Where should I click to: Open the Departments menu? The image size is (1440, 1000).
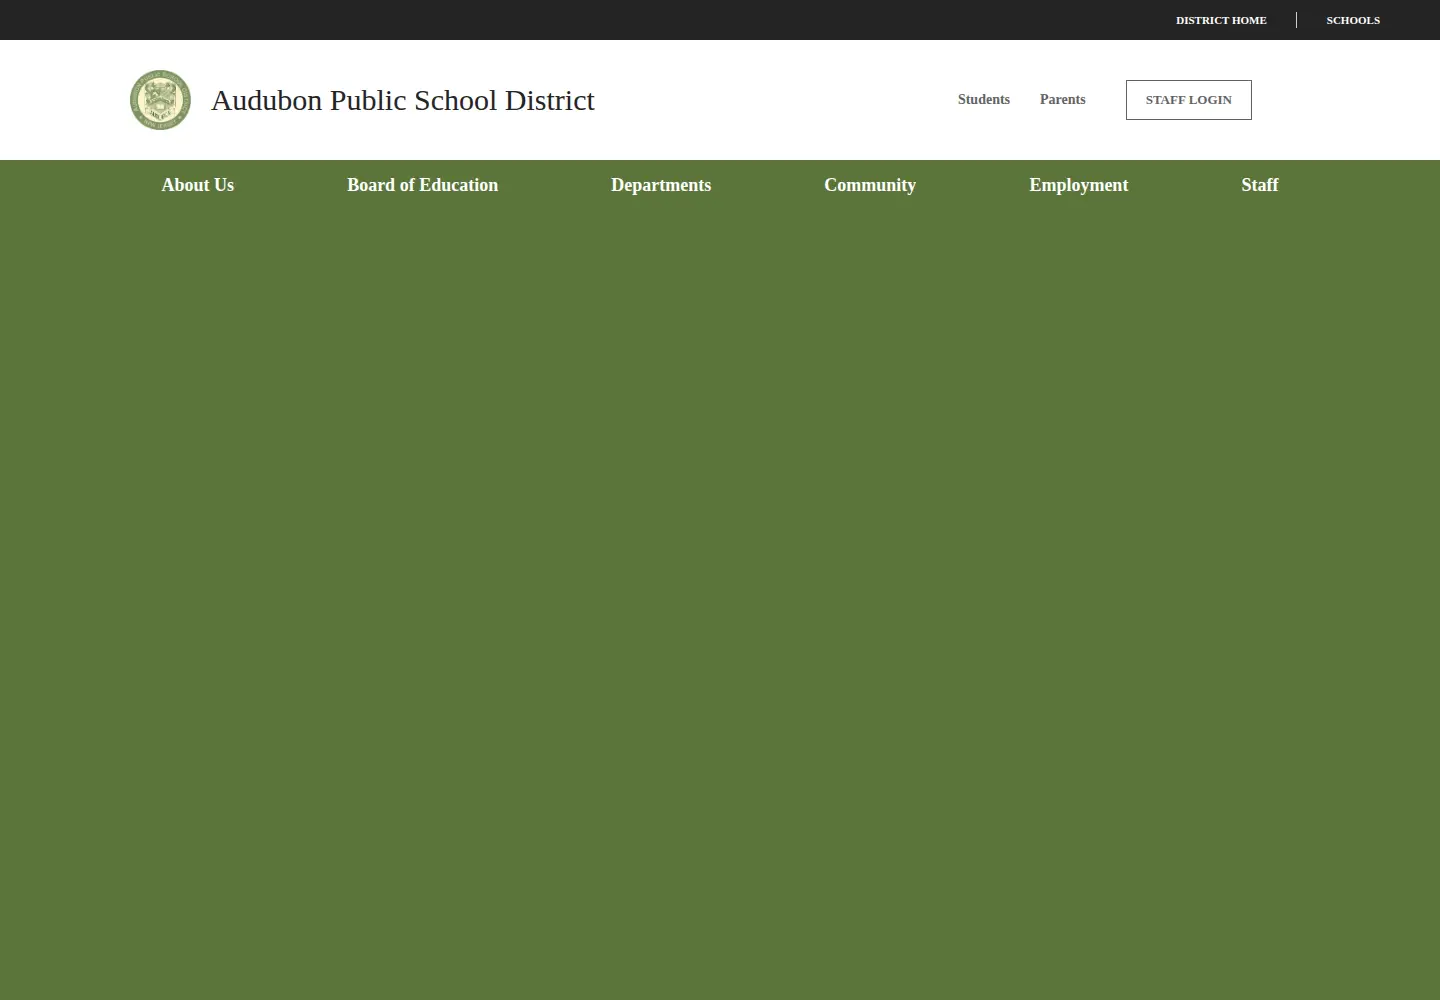[661, 185]
